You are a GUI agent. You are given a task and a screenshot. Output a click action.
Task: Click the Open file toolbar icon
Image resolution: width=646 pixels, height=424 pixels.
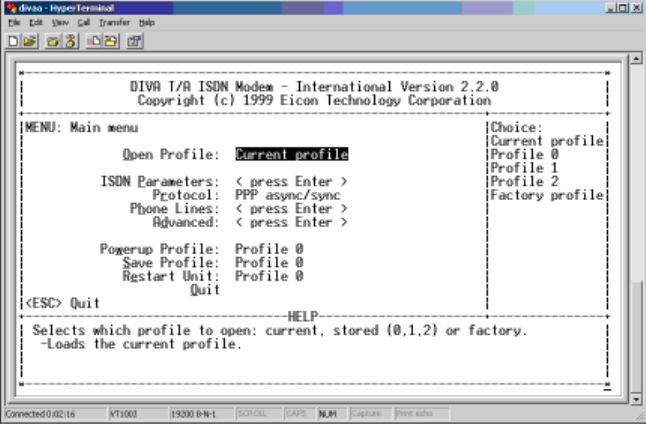[x=30, y=41]
